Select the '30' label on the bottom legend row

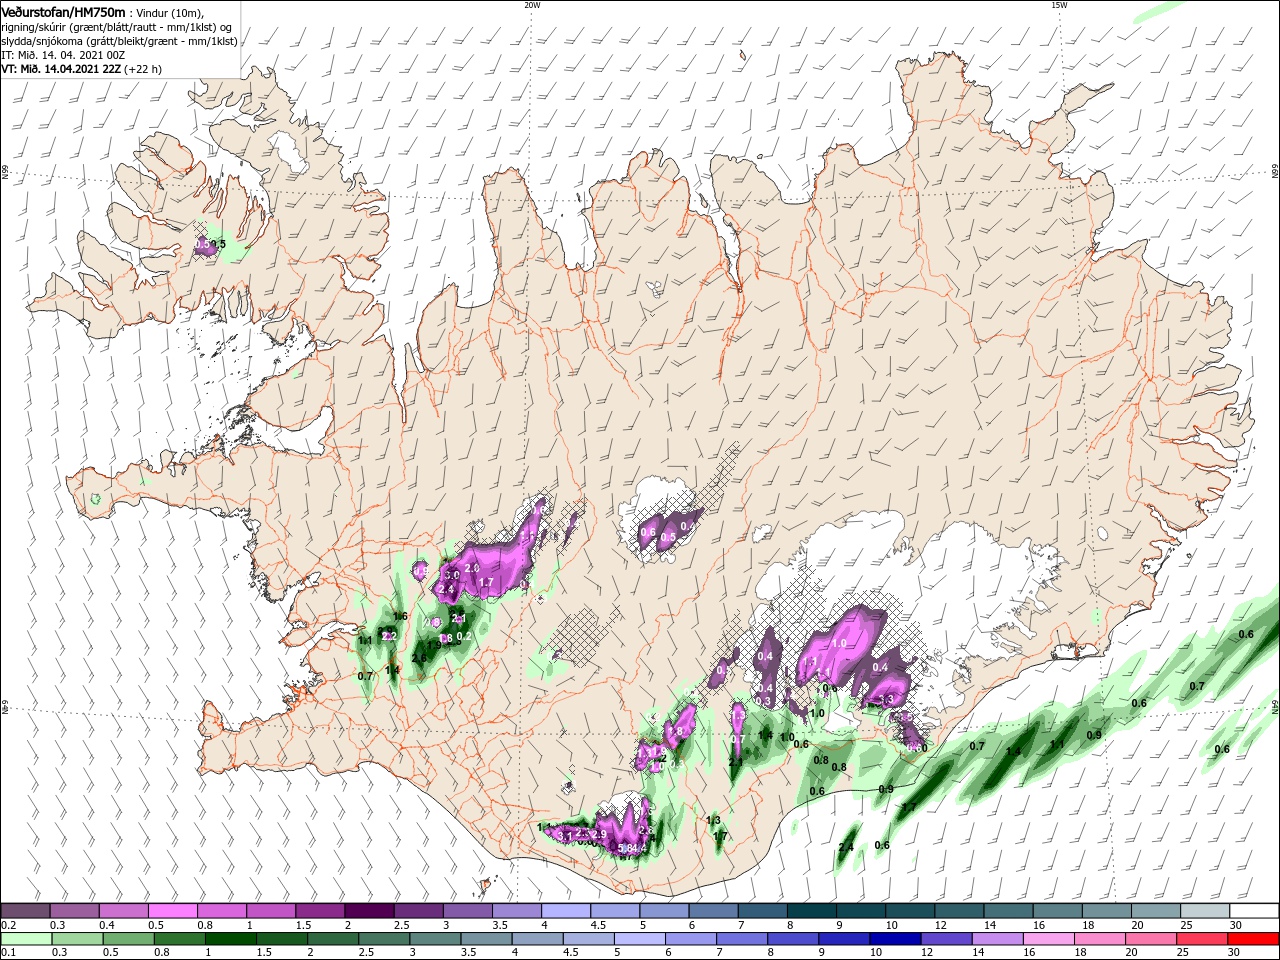pos(1236,951)
